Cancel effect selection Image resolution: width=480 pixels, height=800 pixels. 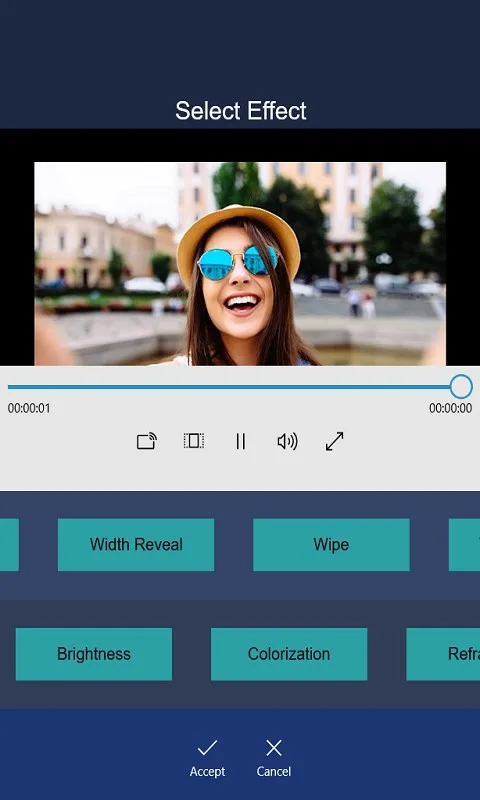(274, 759)
